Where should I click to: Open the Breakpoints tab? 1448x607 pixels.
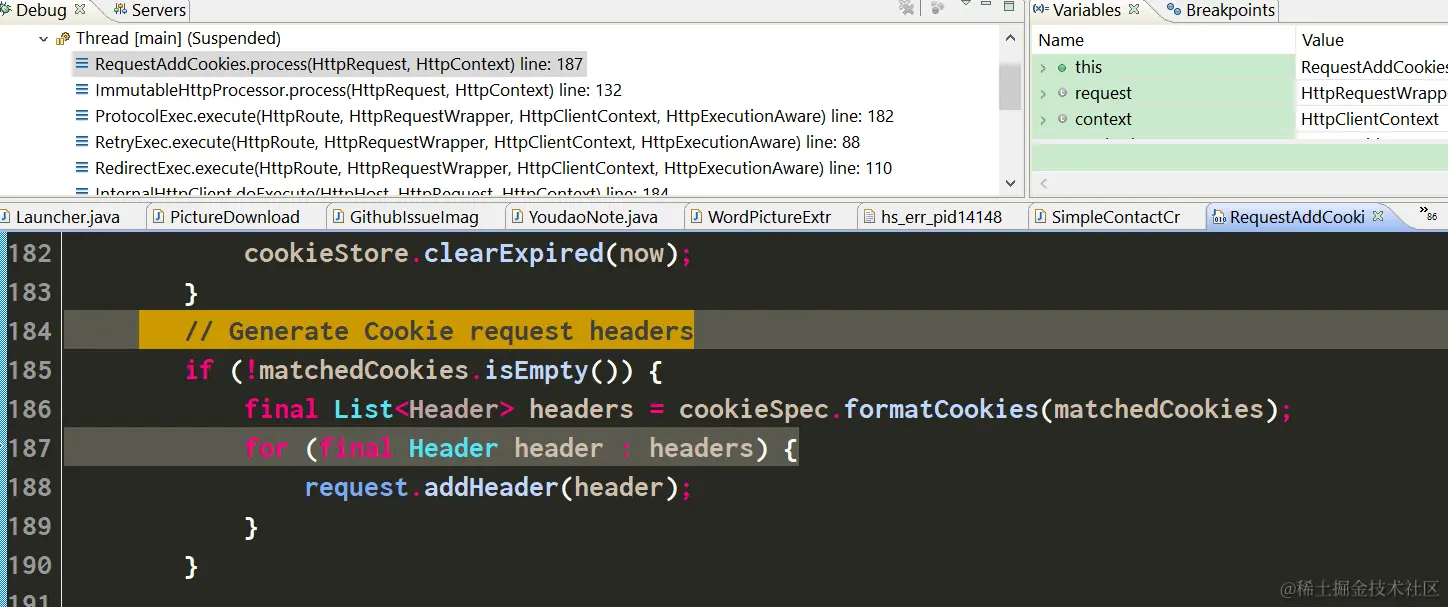coord(1221,10)
